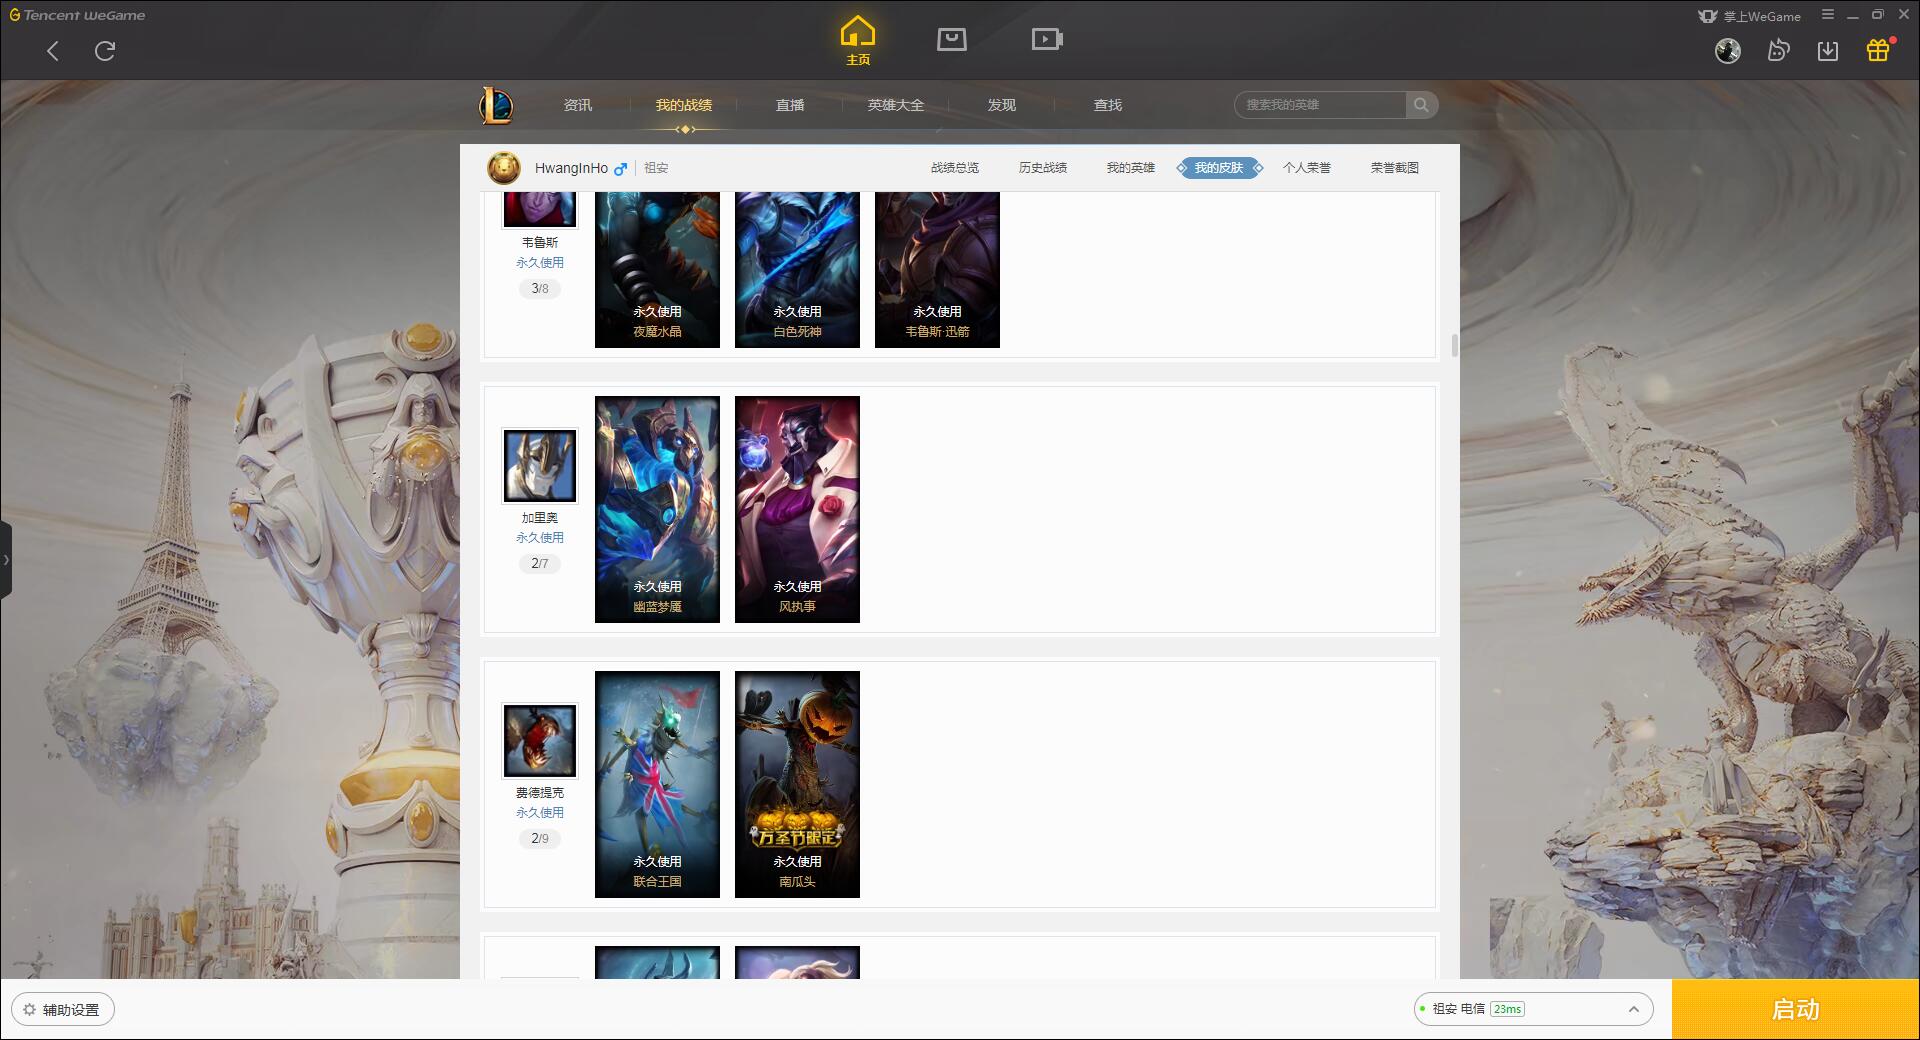Click the skin list scrollbar thumb
1920x1040 pixels.
(1454, 346)
